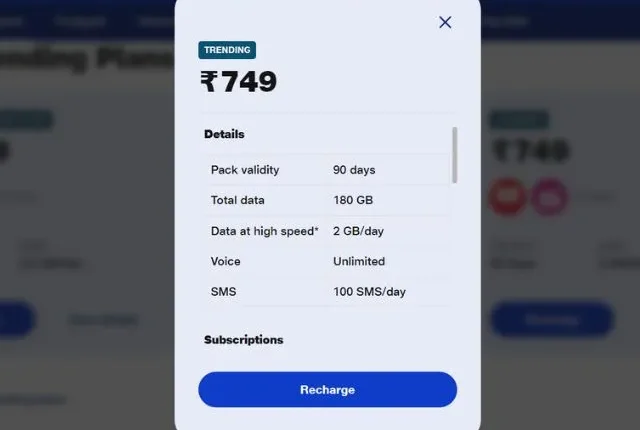Click the blurred background Recharge button on right
640x430 pixels.
click(x=552, y=319)
